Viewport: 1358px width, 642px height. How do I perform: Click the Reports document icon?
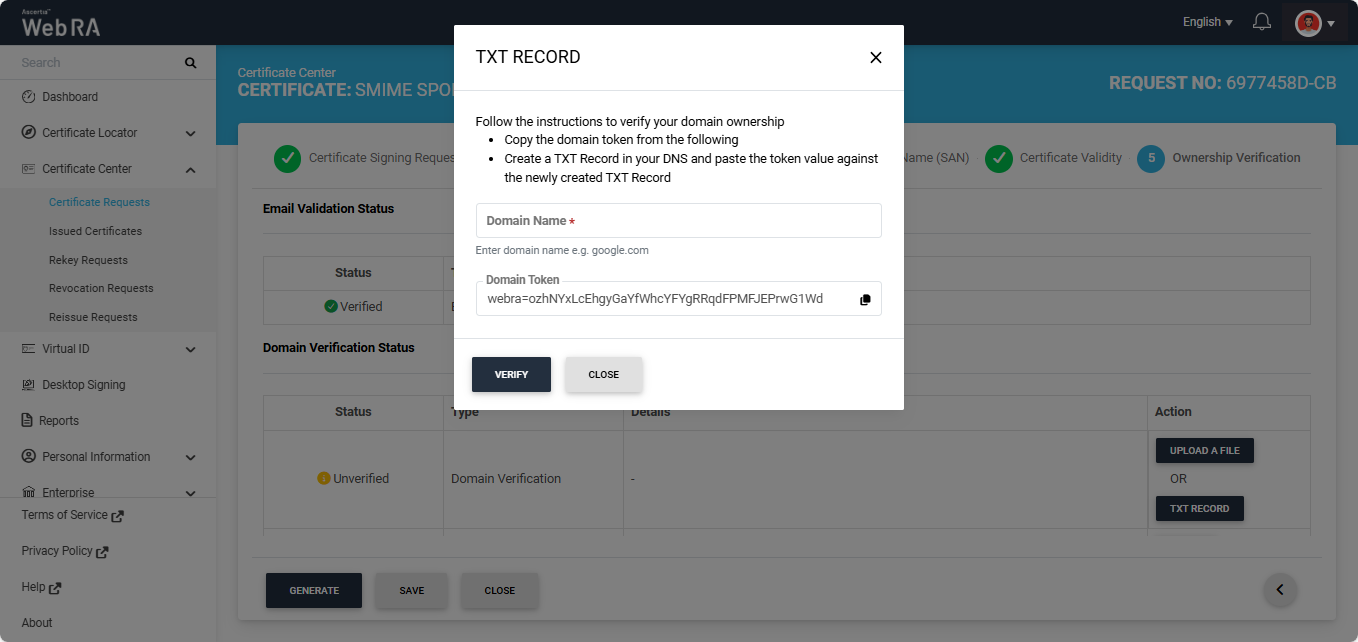point(27,421)
